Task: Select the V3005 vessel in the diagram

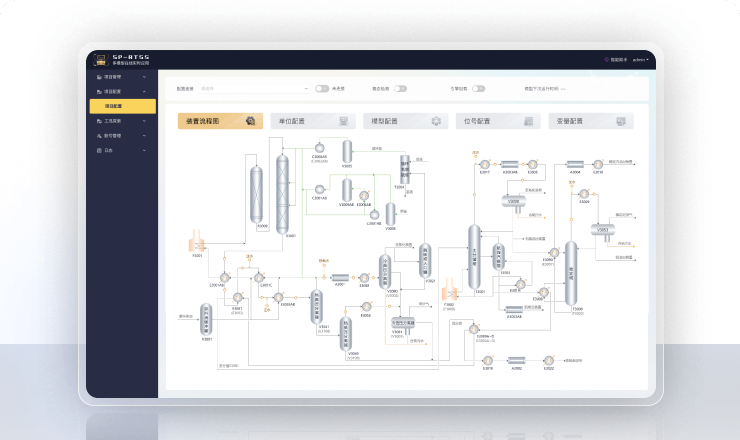Action: click(x=347, y=152)
